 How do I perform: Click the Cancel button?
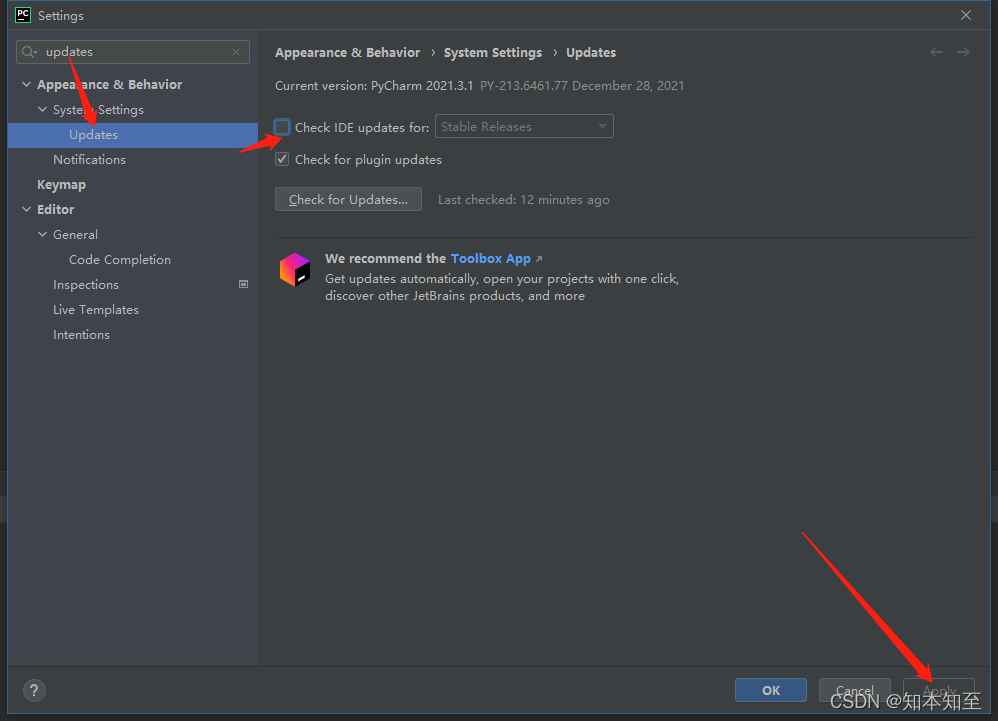click(854, 690)
